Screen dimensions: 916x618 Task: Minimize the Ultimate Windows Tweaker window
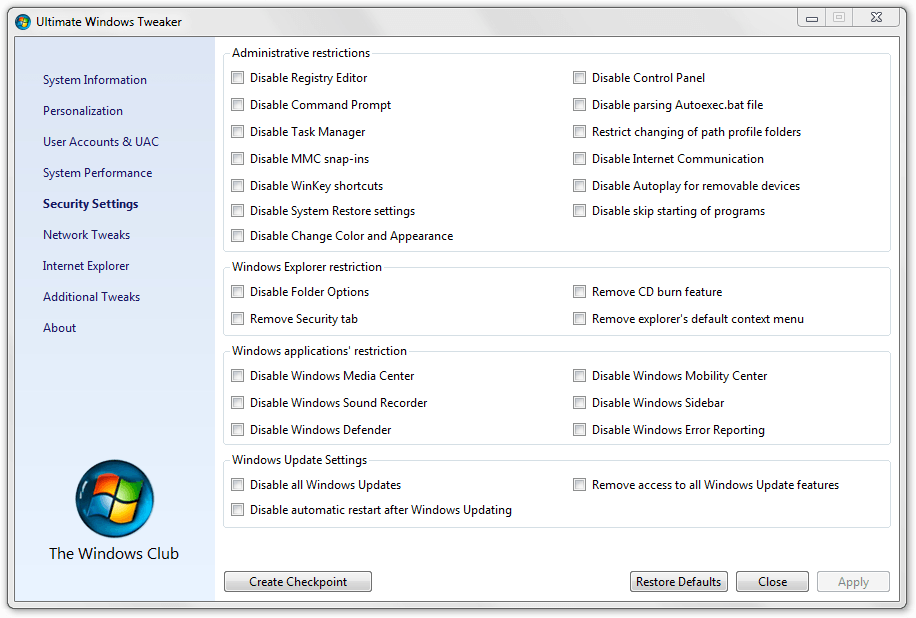click(x=811, y=18)
